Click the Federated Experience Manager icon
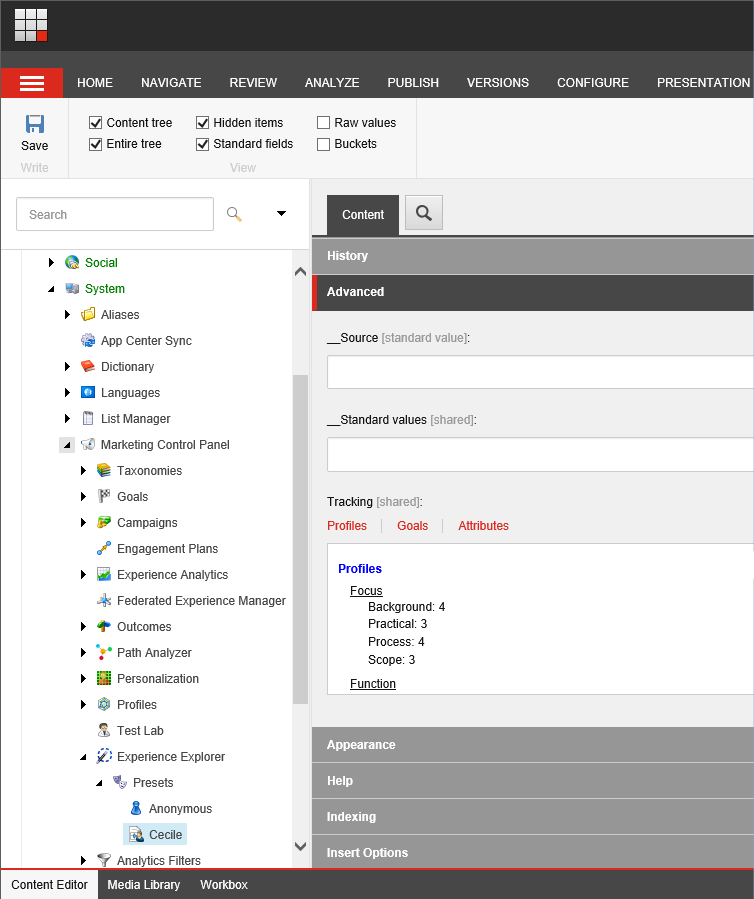 (x=104, y=600)
